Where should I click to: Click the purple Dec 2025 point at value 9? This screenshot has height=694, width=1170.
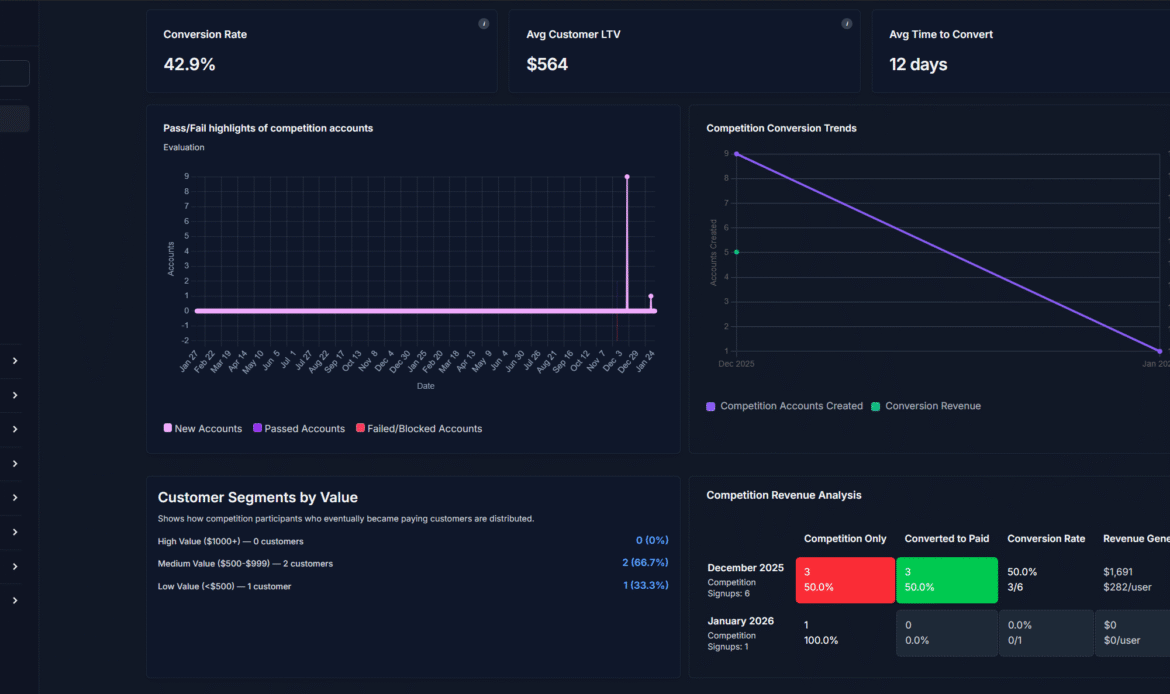737,154
